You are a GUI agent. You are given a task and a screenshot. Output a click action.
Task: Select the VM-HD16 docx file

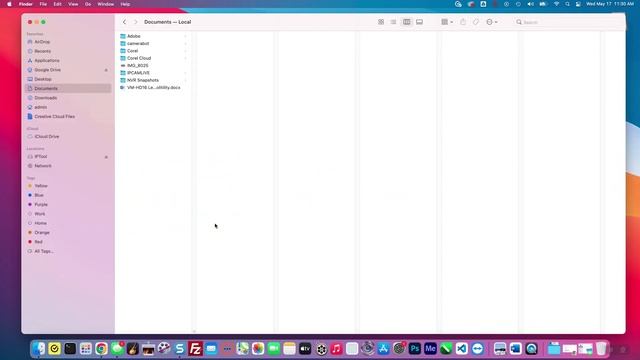[x=153, y=88]
